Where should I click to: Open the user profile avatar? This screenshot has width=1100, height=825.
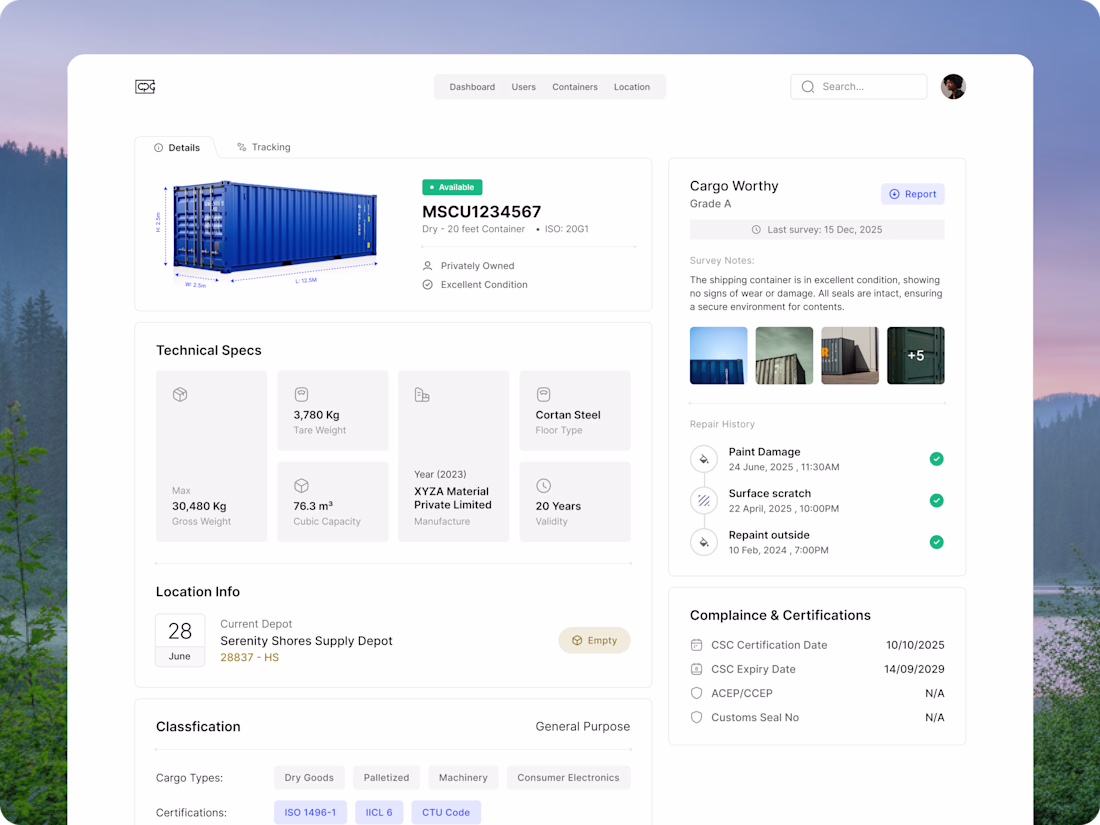[953, 86]
